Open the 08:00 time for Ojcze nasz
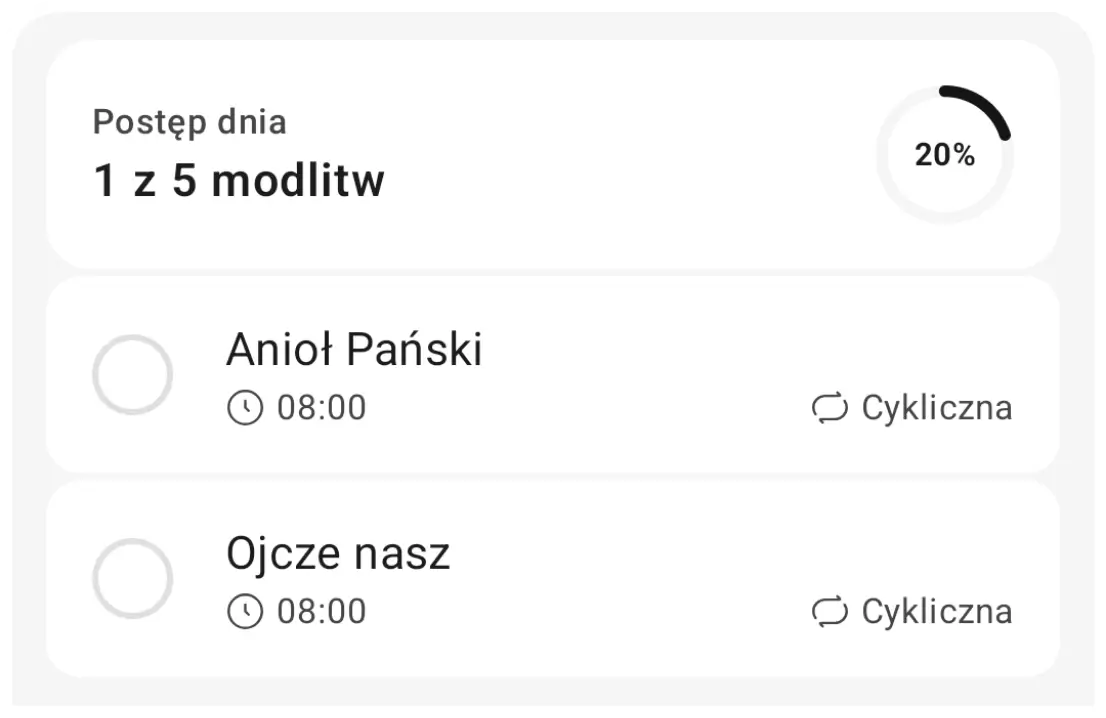Screen dimensions: 1106x718 tap(321, 610)
